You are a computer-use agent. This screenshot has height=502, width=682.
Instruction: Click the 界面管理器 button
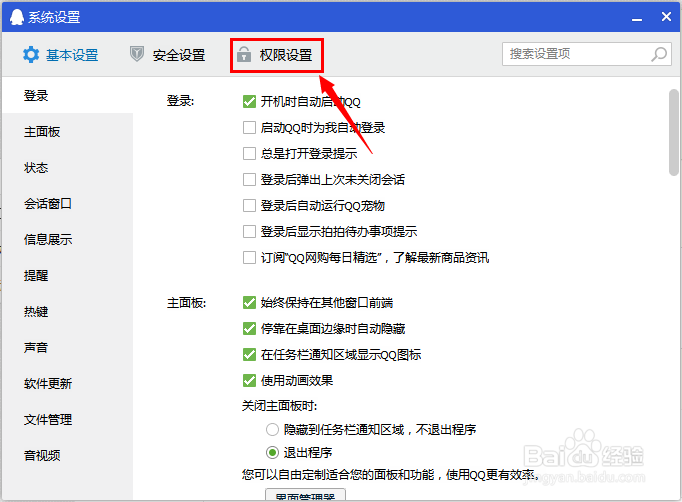(305, 495)
